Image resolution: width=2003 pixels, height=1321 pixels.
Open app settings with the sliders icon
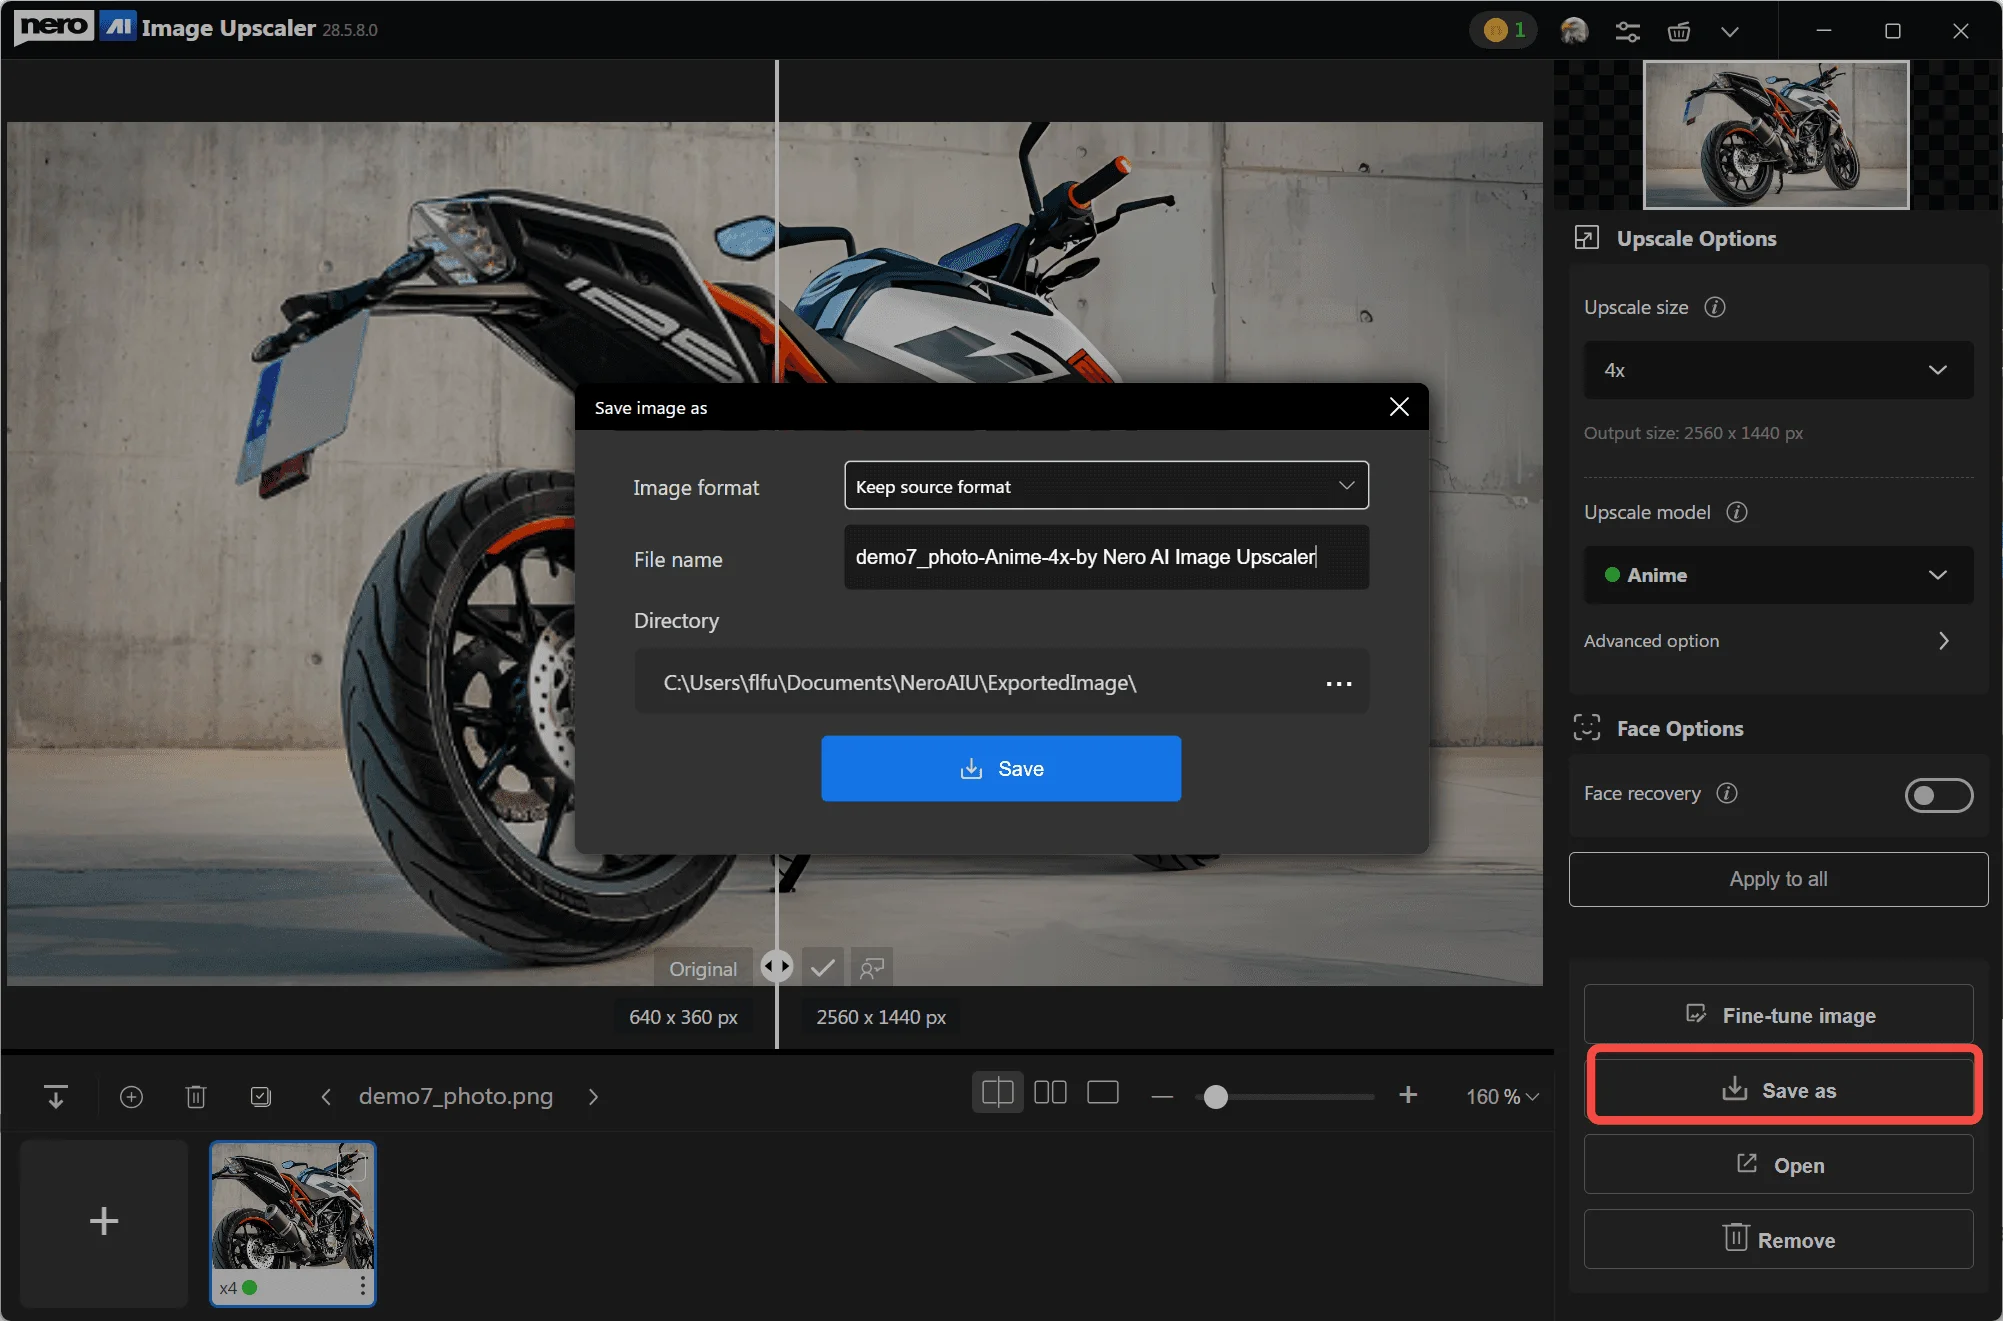point(1627,30)
